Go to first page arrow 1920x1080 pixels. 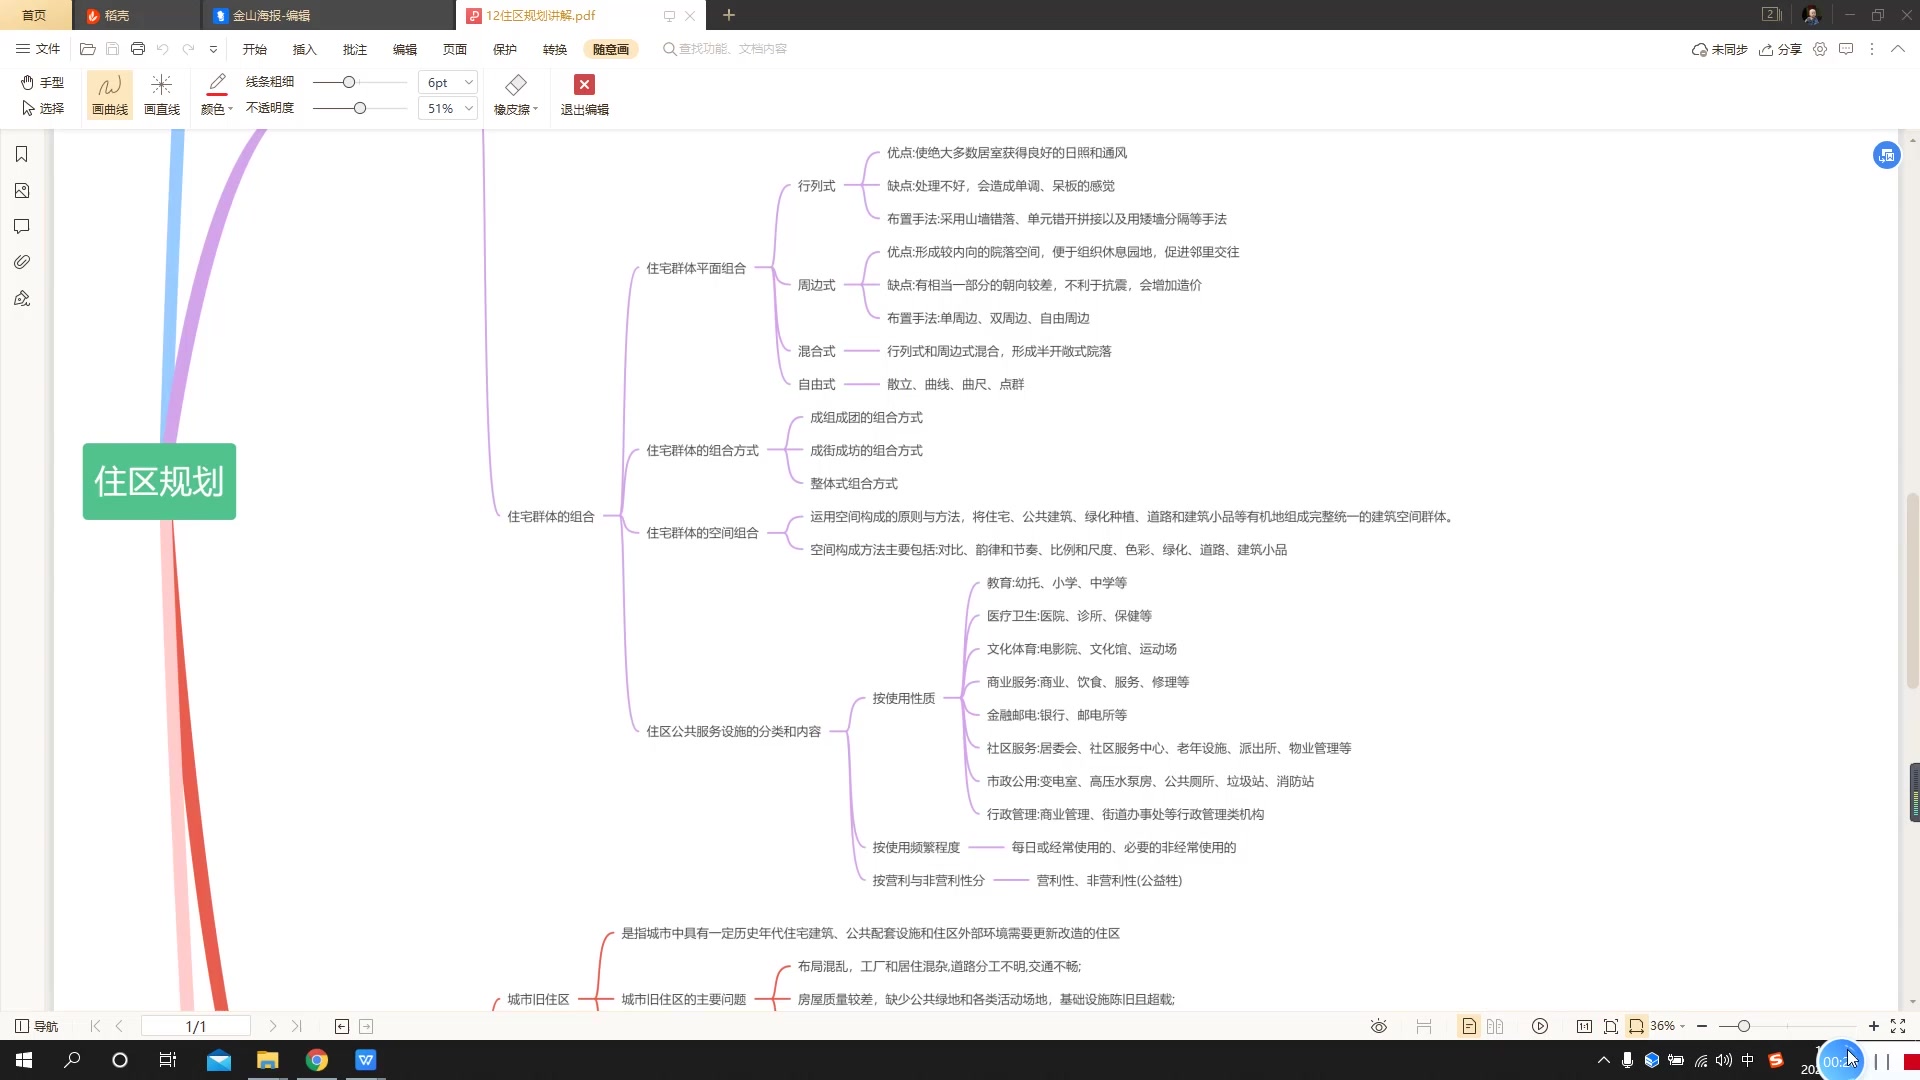point(95,1026)
